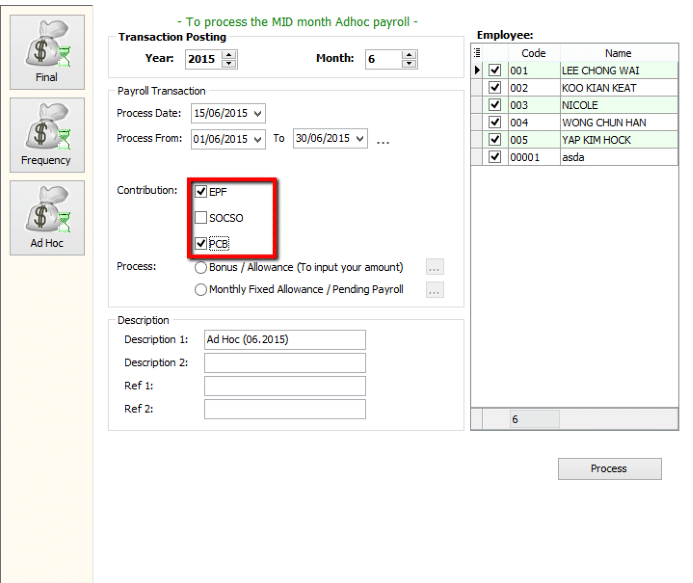This screenshot has width=693, height=583.
Task: Click the grid options icon in employee table
Action: coord(477,53)
